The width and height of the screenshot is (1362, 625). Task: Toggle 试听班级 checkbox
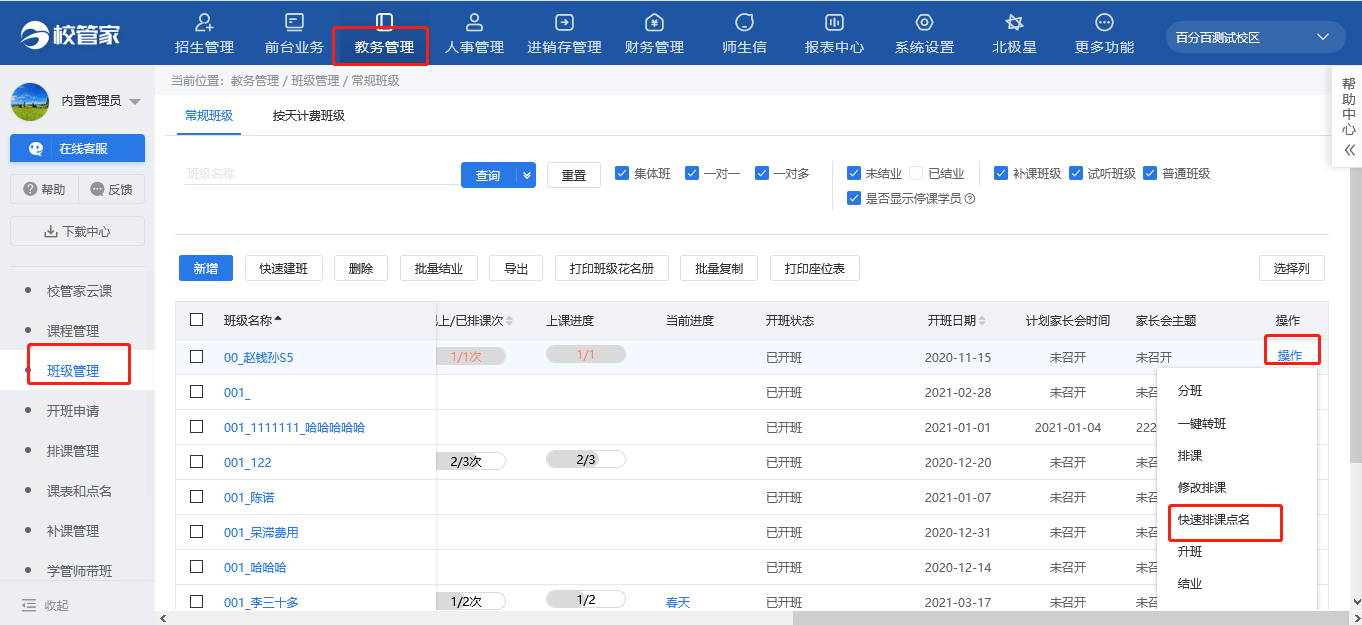1076,172
